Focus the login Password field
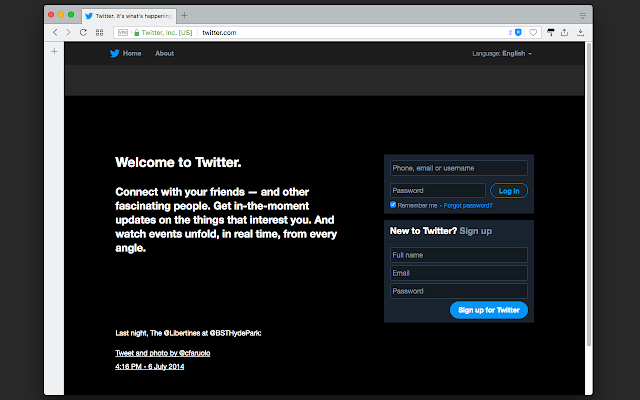Viewport: 640px width, 400px height. 438,191
